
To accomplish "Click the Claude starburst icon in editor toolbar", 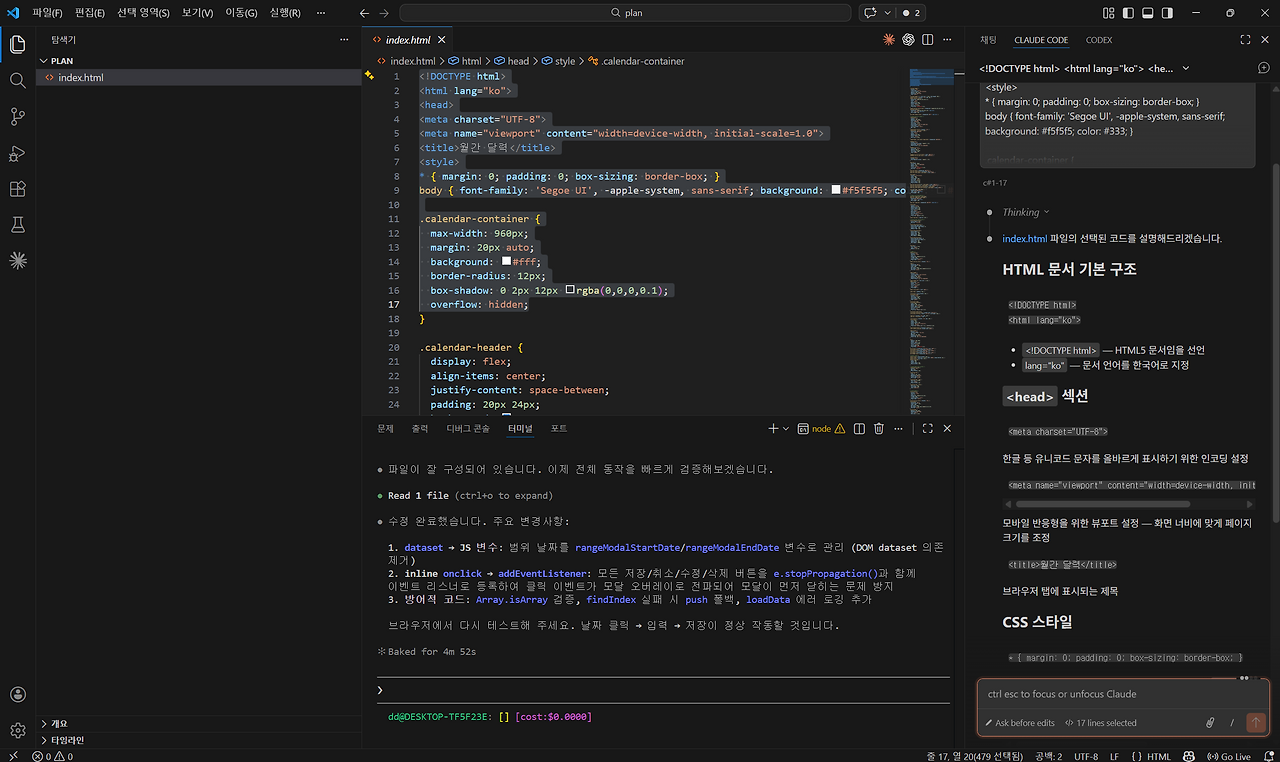I will [889, 40].
